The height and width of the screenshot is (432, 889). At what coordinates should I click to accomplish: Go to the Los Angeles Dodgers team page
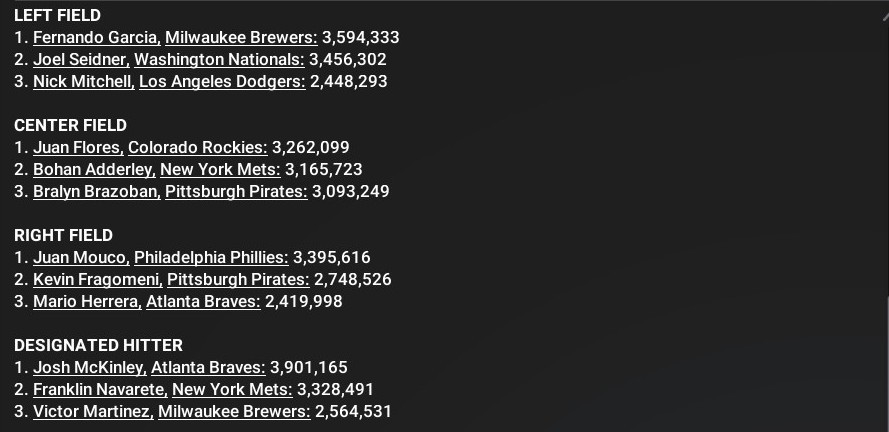221,82
